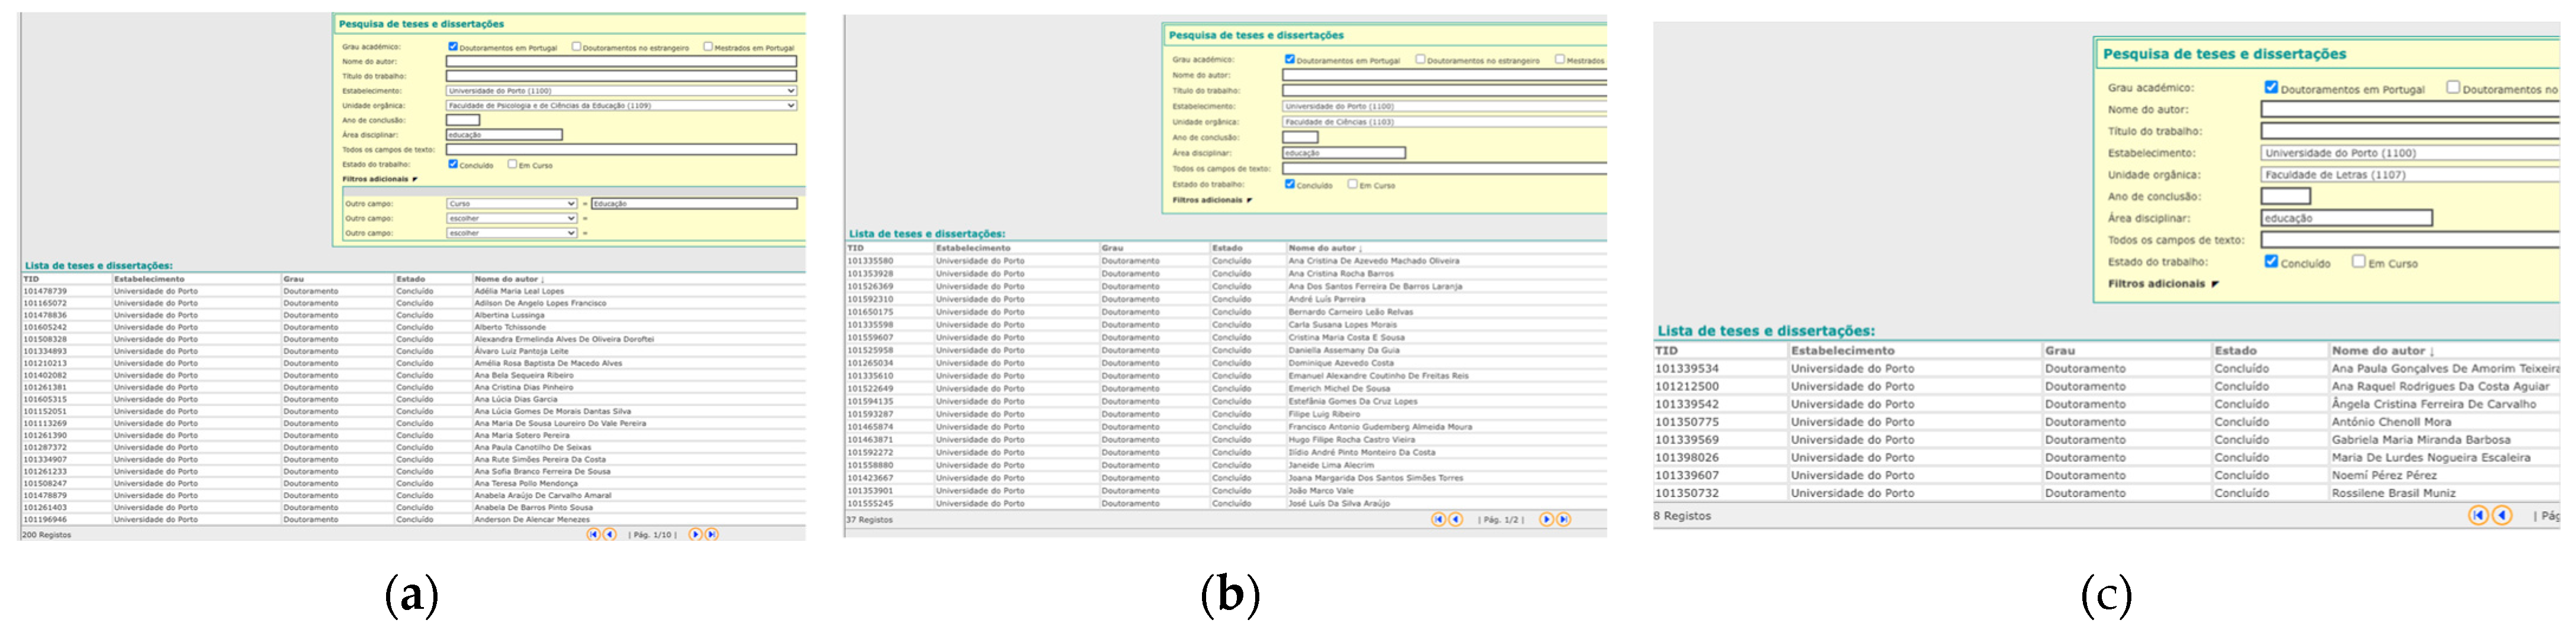Screen dimensions: 2576x636
Task: Click 'Estabelecimento' column header in panel (c)
Action: [x=1842, y=351]
